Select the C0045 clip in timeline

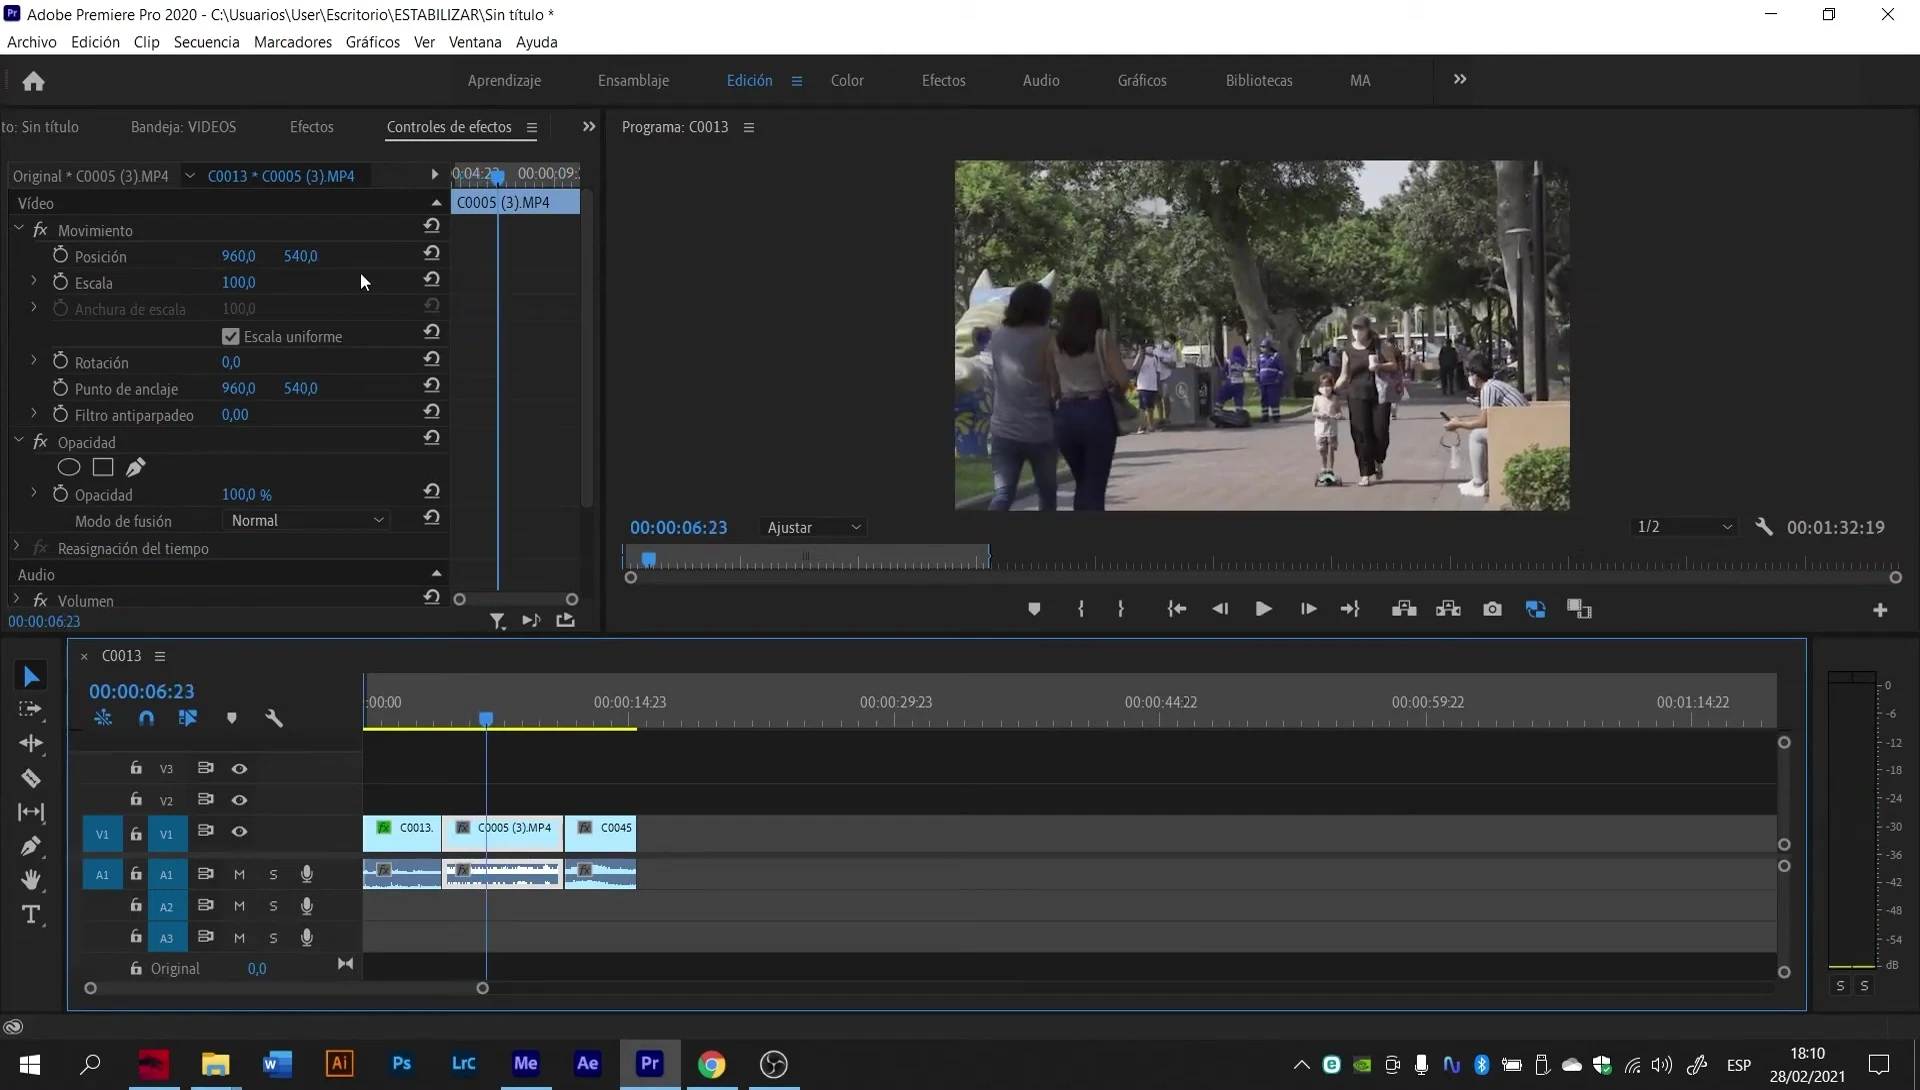point(600,833)
